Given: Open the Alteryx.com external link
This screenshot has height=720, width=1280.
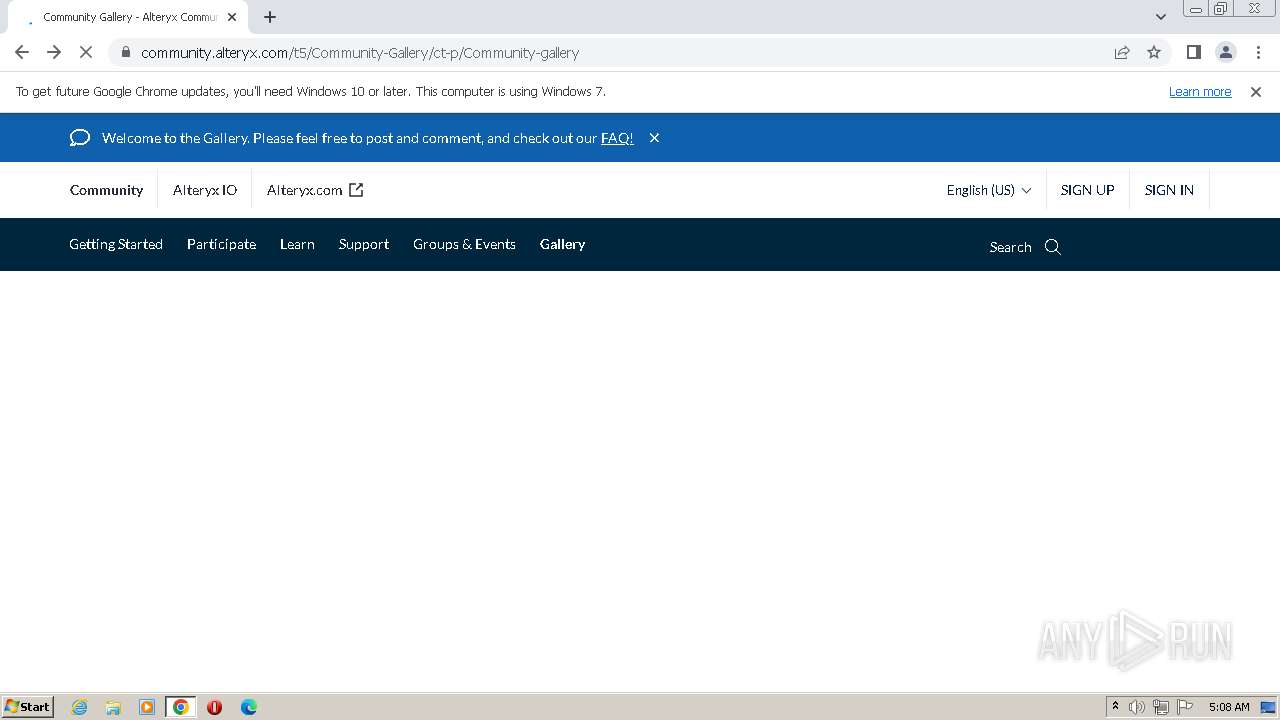Looking at the screenshot, I should click(x=315, y=190).
